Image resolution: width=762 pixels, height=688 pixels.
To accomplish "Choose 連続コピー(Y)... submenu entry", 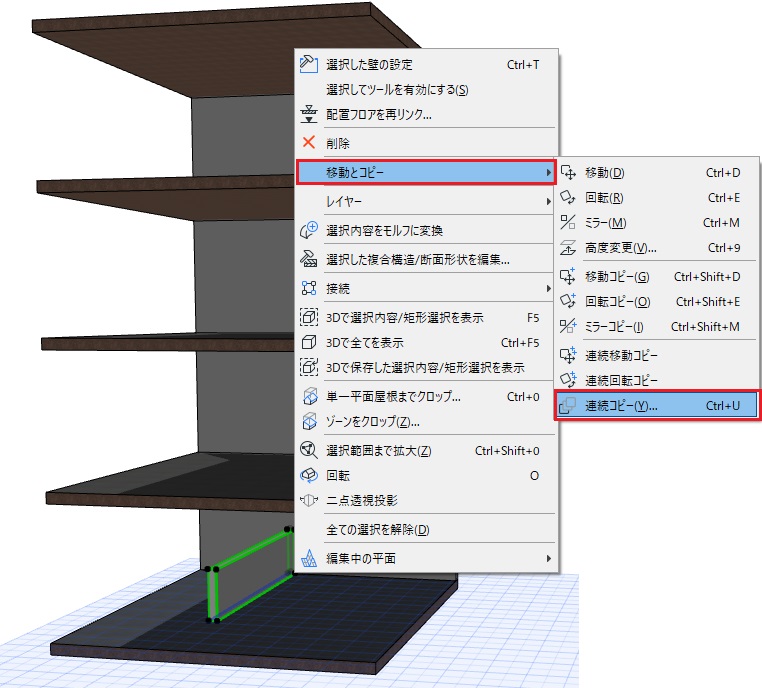I will [657, 405].
